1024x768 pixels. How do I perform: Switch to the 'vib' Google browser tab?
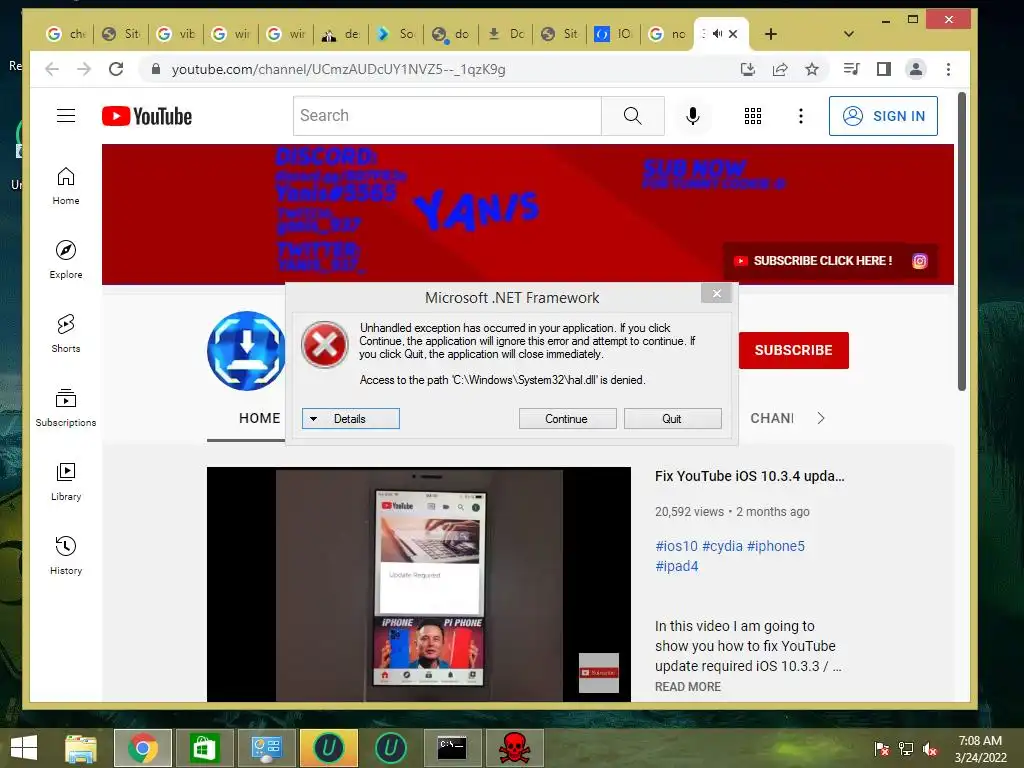tap(176, 34)
